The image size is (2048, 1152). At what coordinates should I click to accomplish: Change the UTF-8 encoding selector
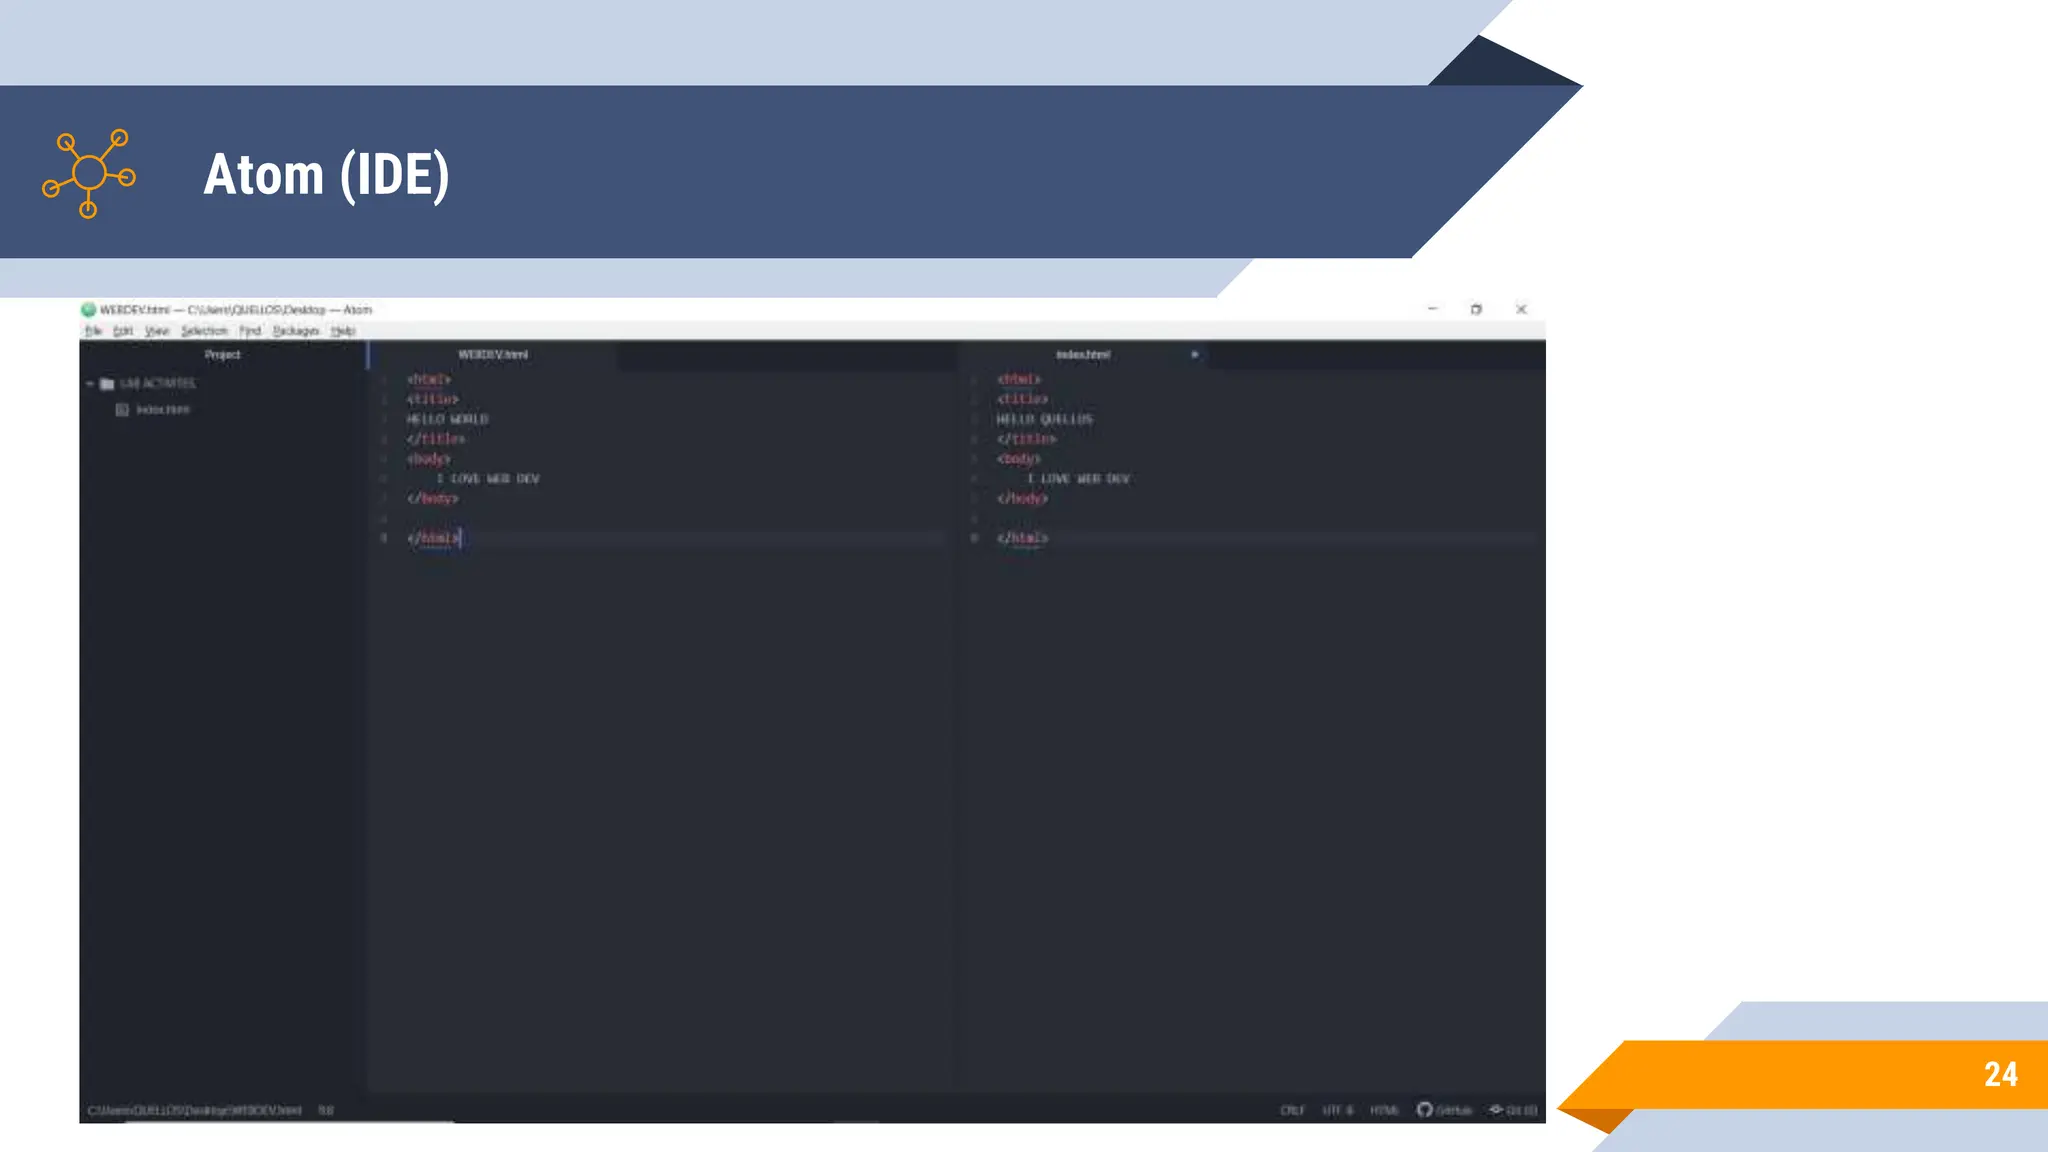[1337, 1110]
